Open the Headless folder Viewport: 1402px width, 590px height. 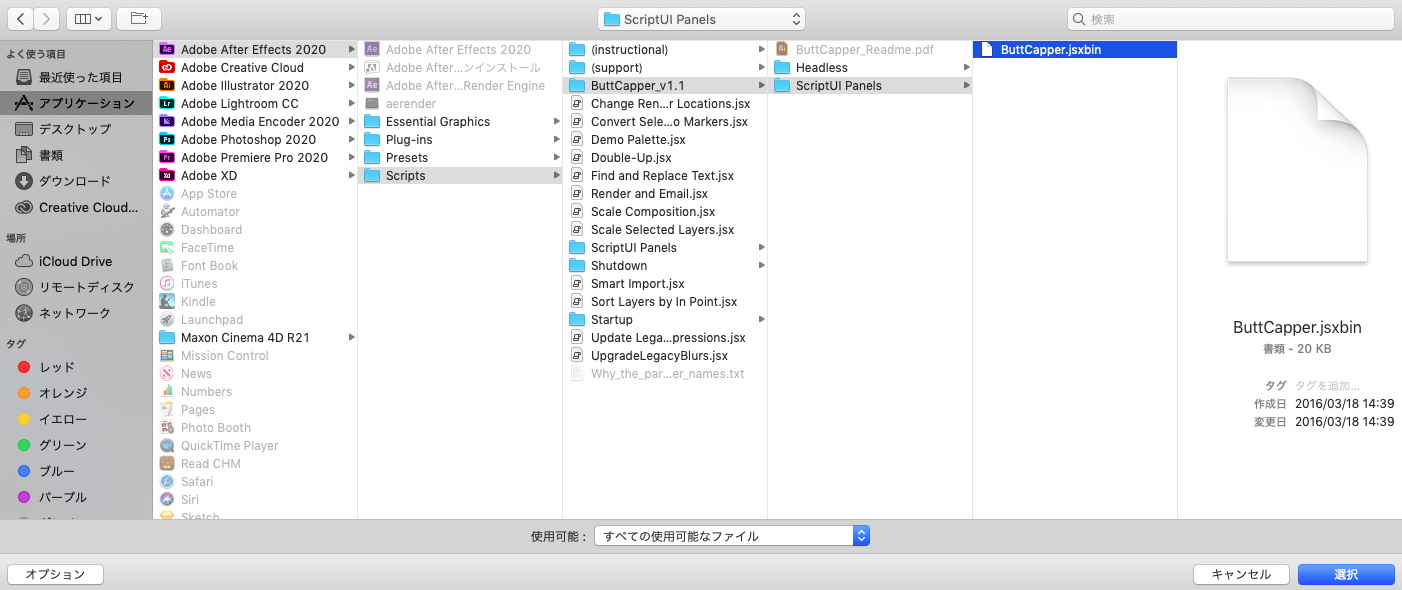pyautogui.click(x=870, y=67)
